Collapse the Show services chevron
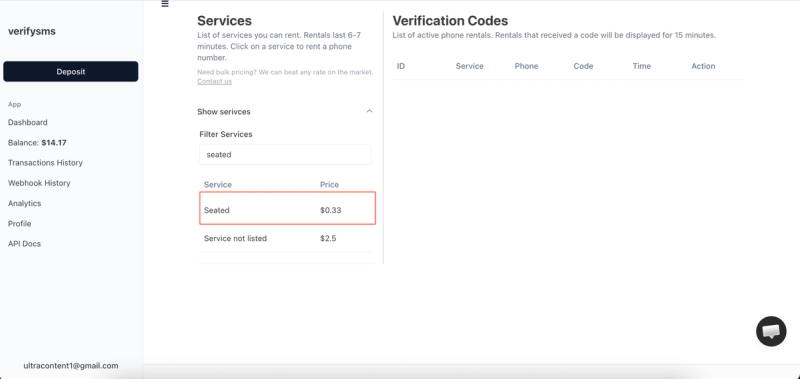Screen dimensions: 800x379 tap(369, 111)
